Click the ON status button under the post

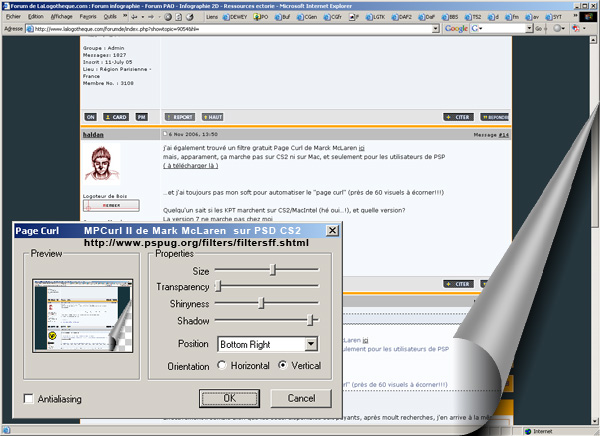tap(90, 117)
